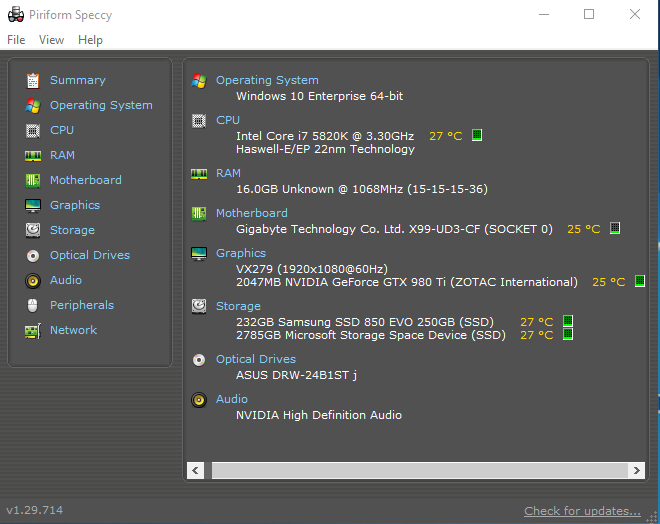The width and height of the screenshot is (660, 524).
Task: Click the RAM module icon in sidebar
Action: (x=32, y=155)
